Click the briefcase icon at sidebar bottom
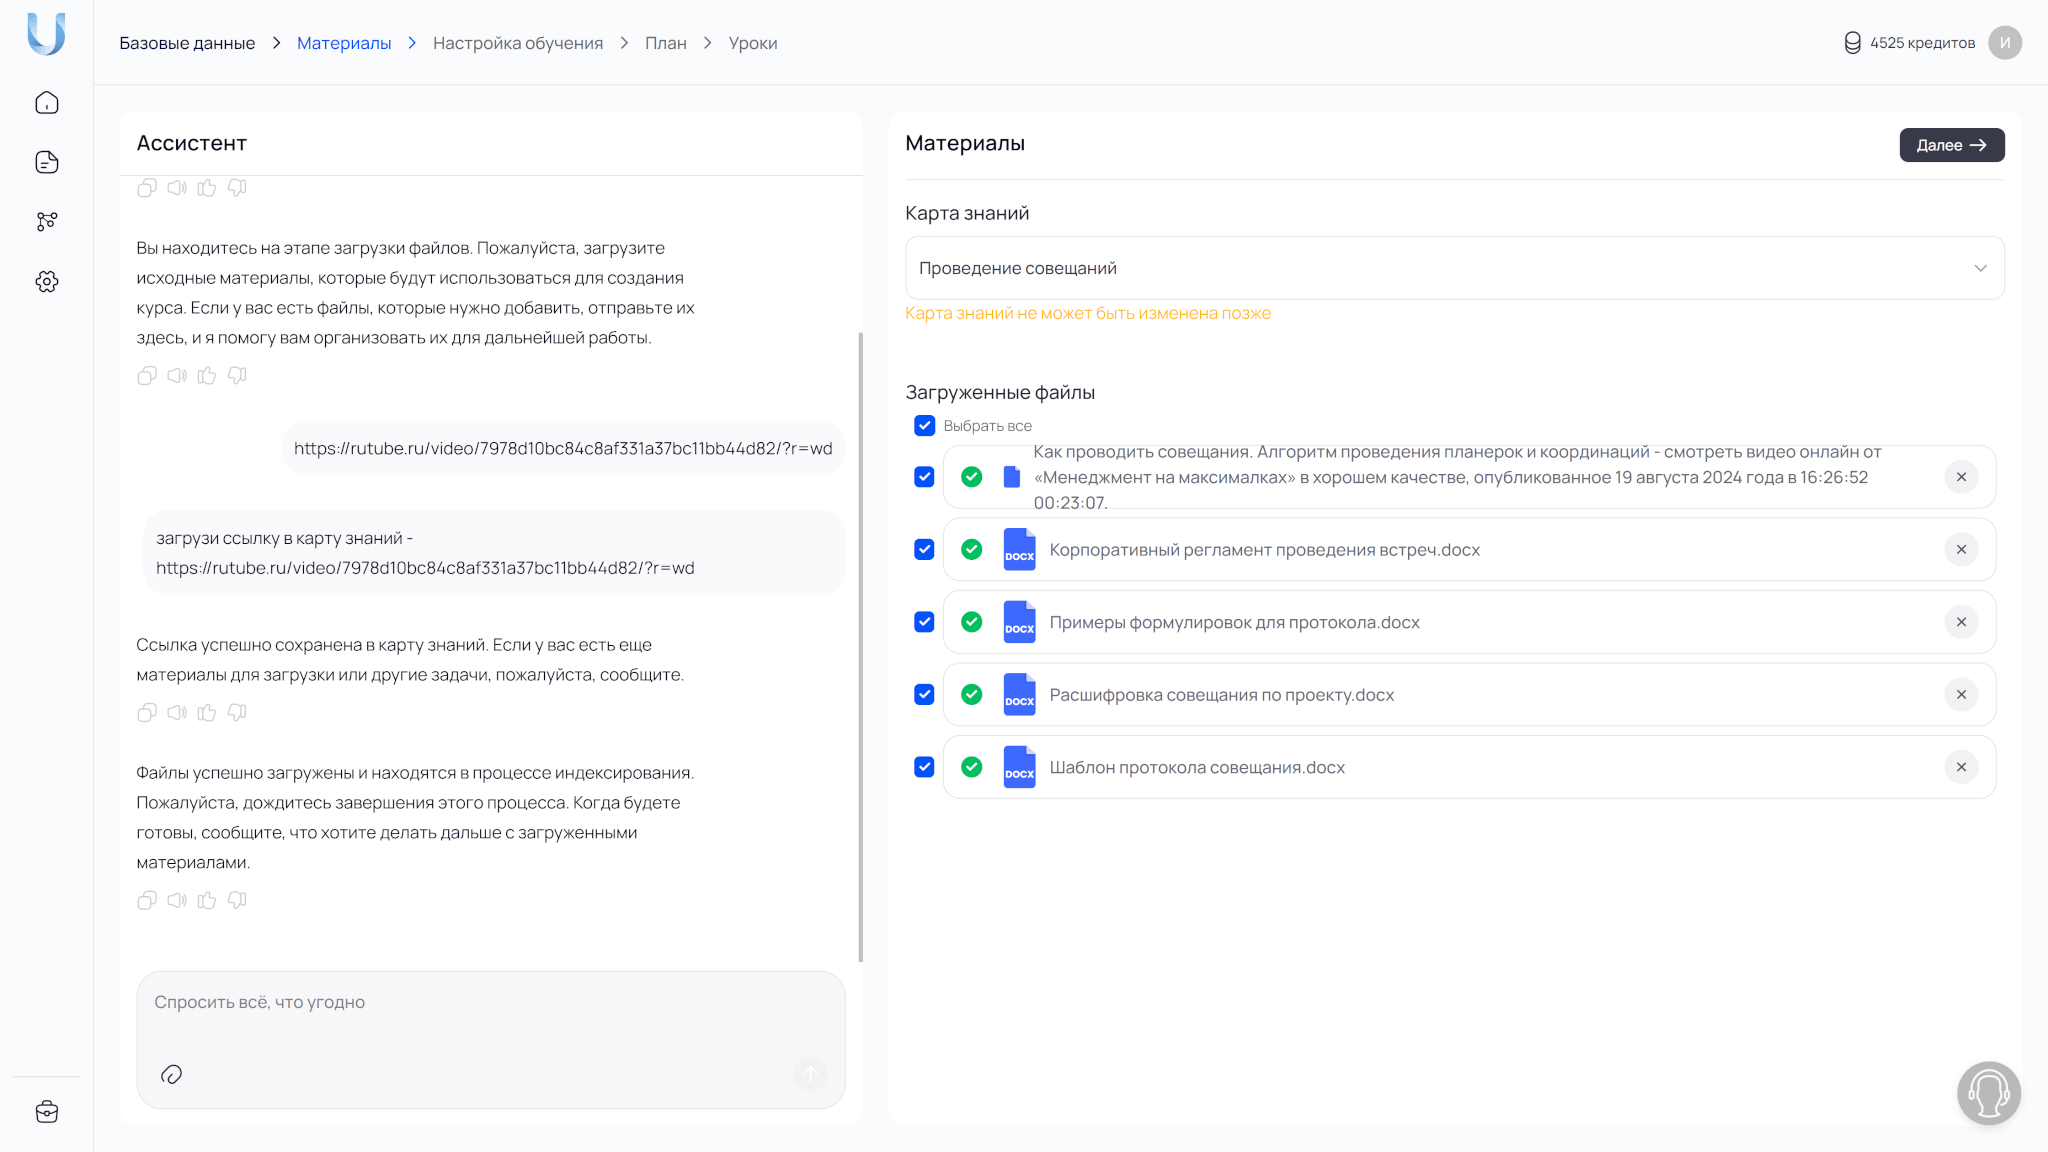2048x1152 pixels. coord(47,1112)
